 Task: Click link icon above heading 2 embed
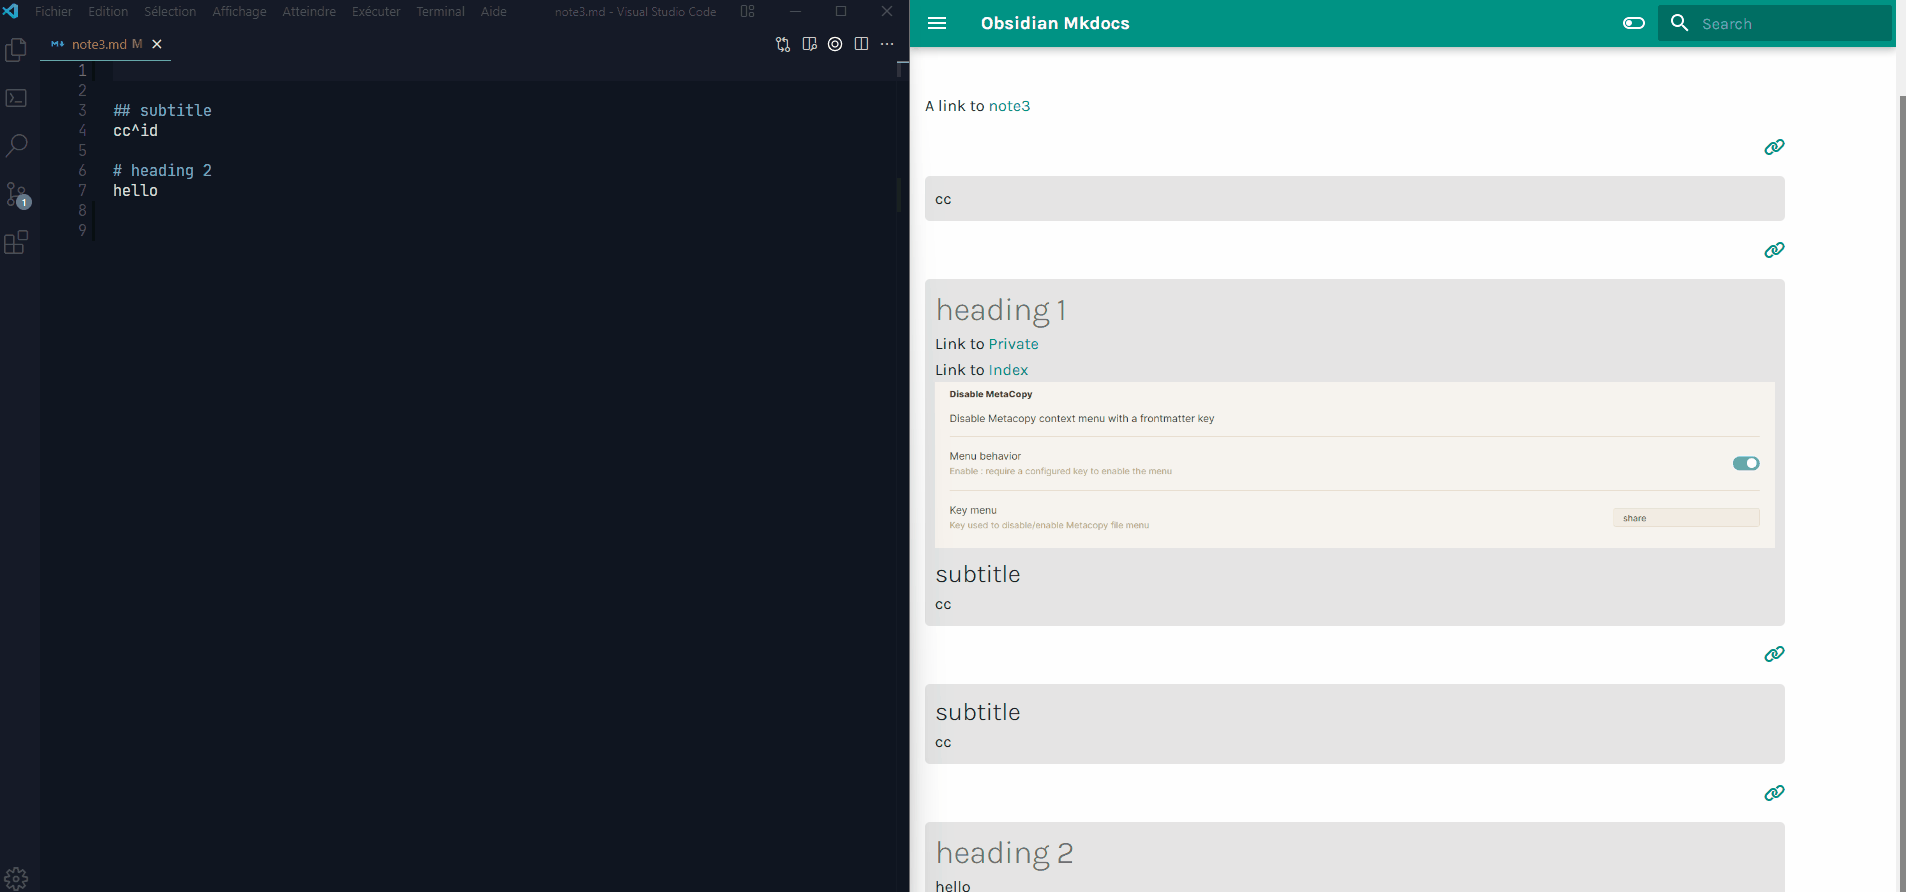(1774, 793)
